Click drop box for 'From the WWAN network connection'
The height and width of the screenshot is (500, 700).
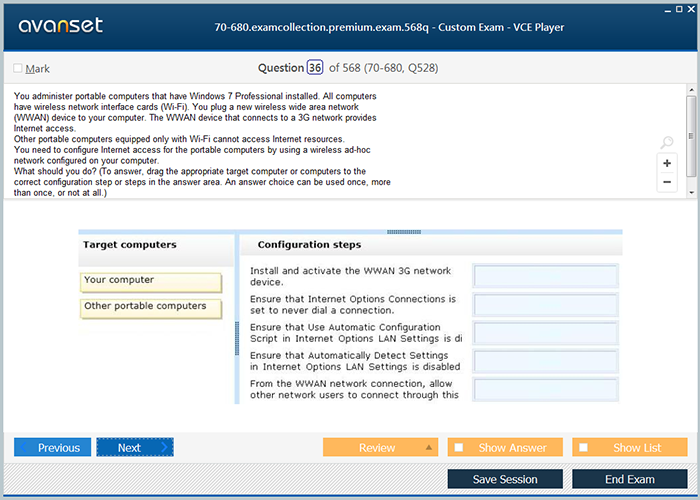[x=546, y=389]
